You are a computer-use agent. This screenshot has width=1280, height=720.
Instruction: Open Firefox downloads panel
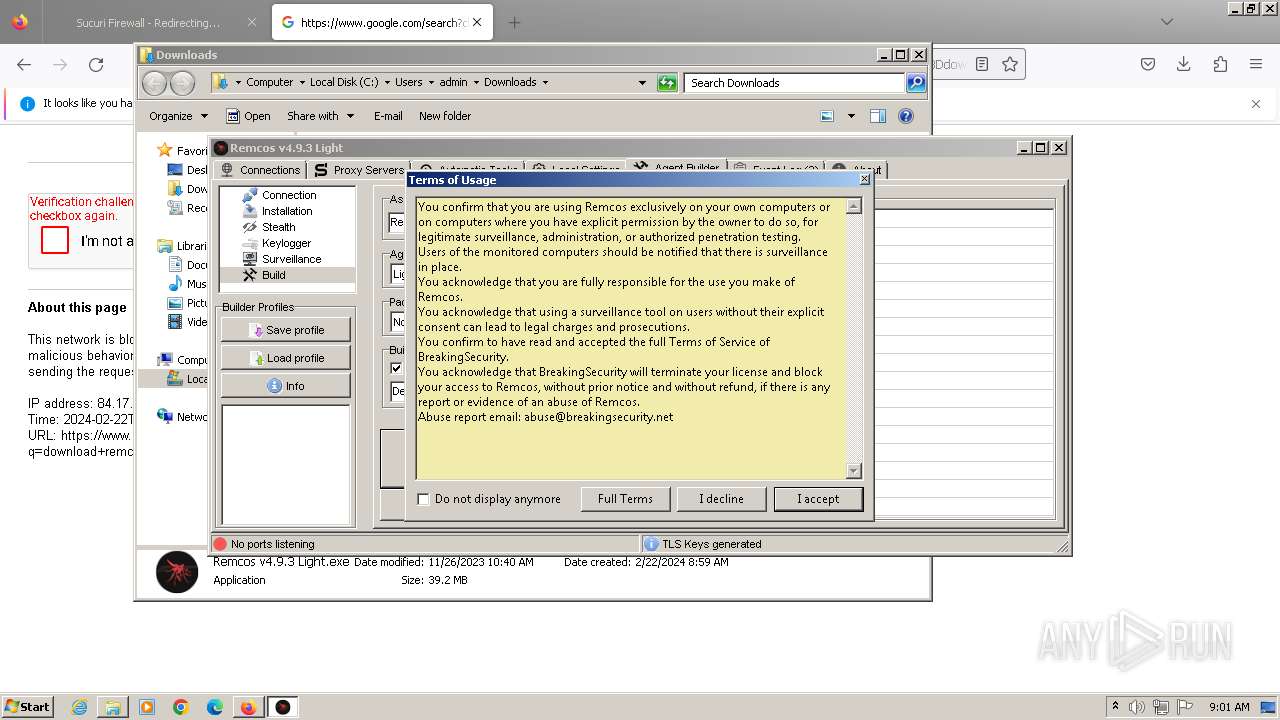(1183, 64)
